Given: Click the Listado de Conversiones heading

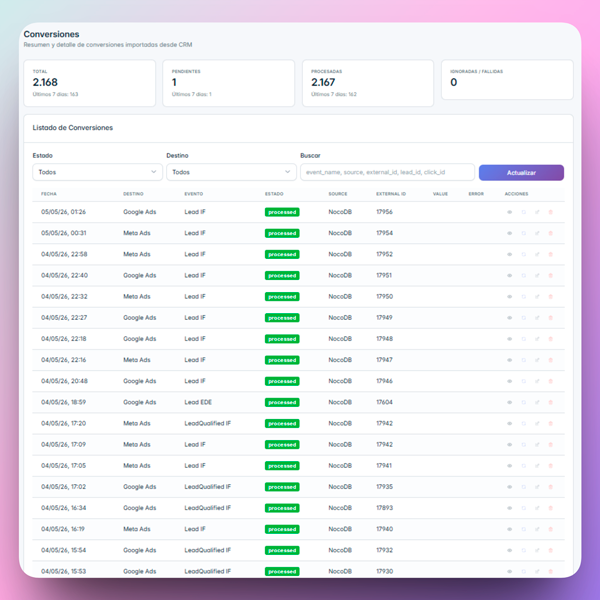Looking at the screenshot, I should coord(72,128).
